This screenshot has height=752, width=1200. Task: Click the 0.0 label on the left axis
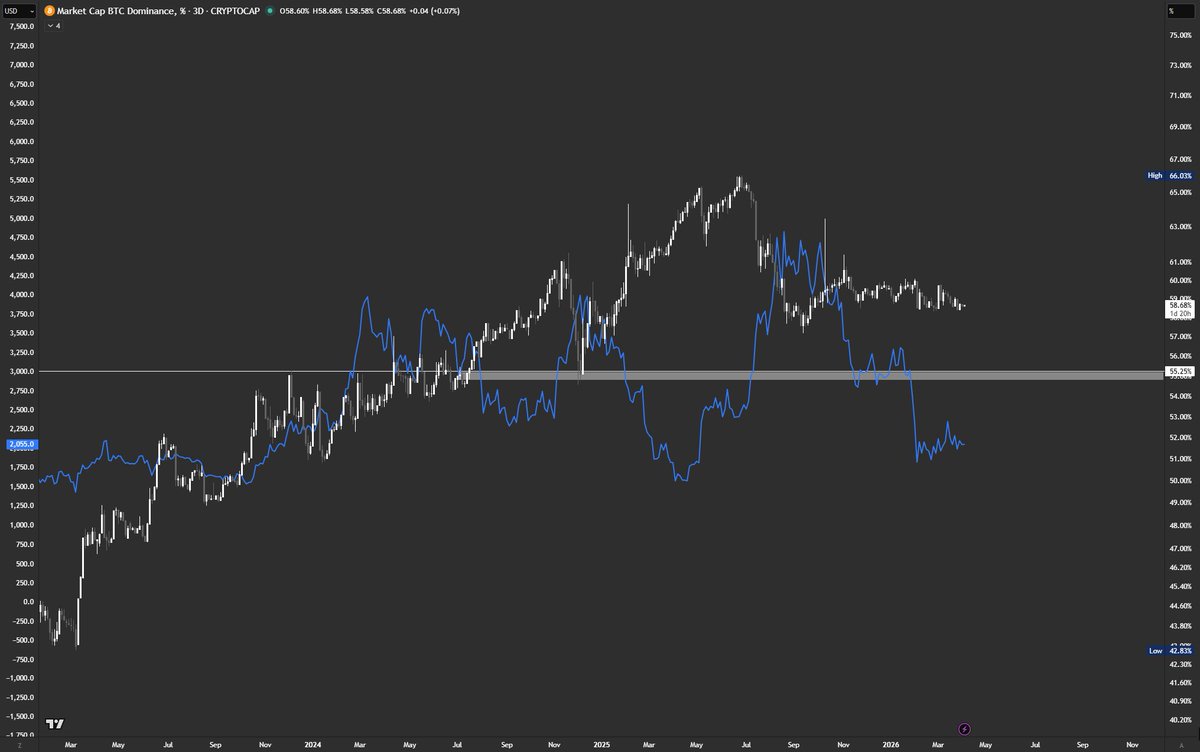tap(28, 601)
